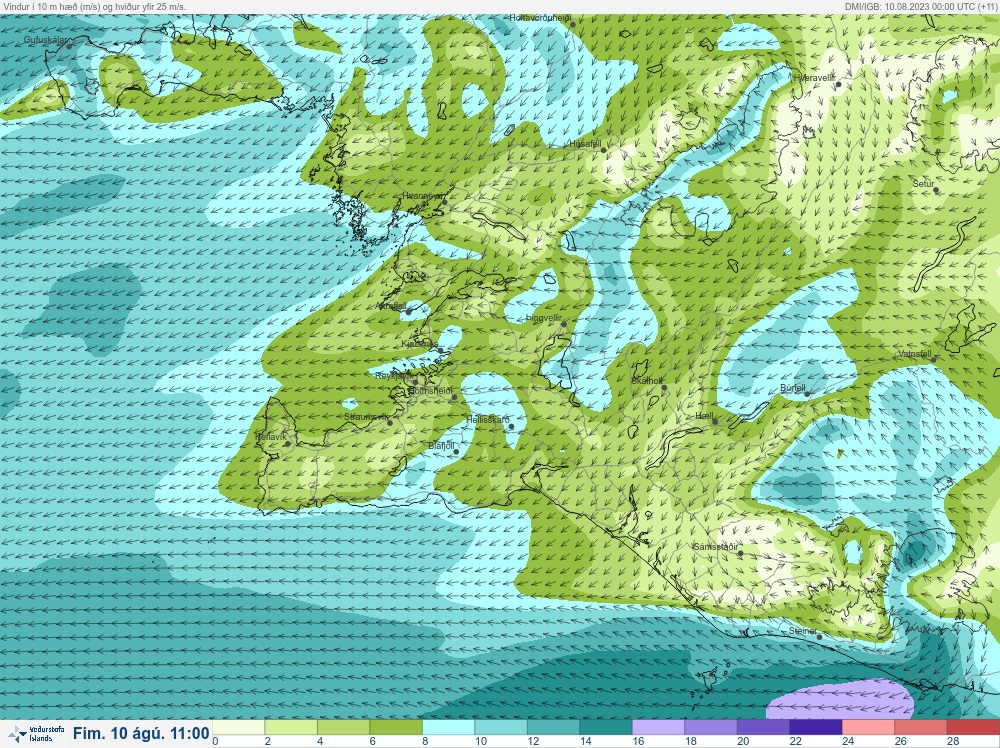Click the Búrfell station label
The width and height of the screenshot is (1000, 748).
click(793, 388)
